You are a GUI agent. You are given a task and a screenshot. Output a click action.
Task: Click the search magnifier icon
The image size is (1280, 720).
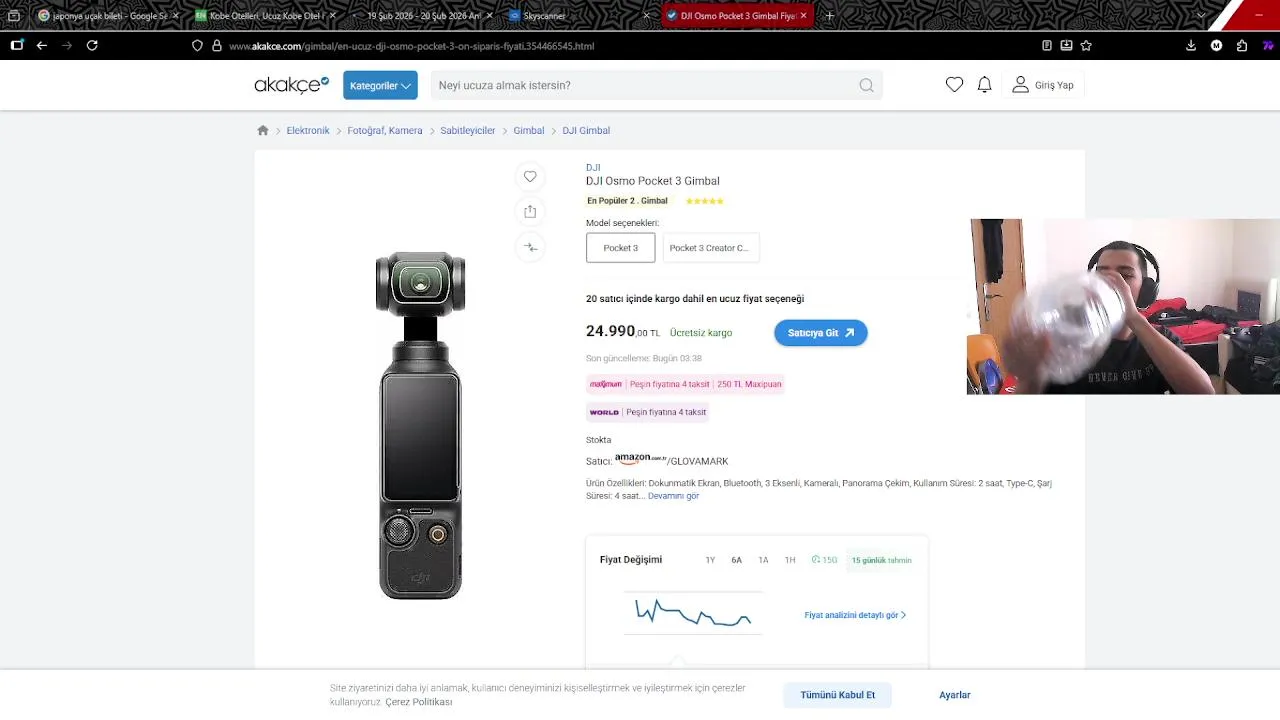point(866,85)
